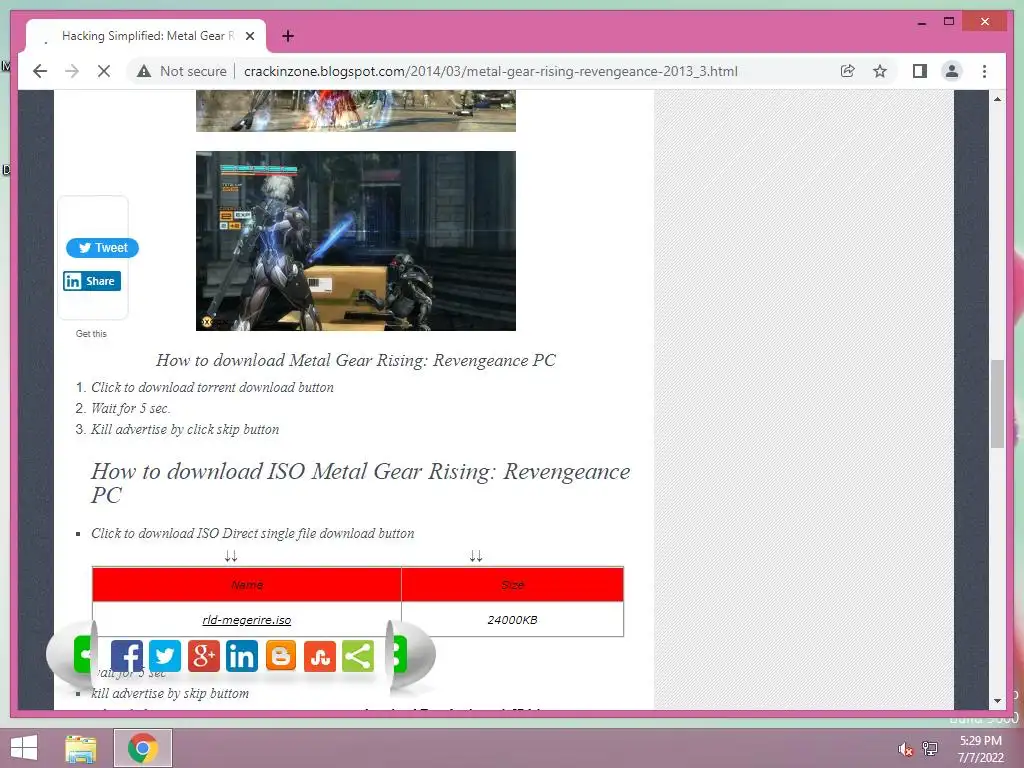Share via the Blogger icon
The height and width of the screenshot is (768, 1024).
pyautogui.click(x=281, y=656)
